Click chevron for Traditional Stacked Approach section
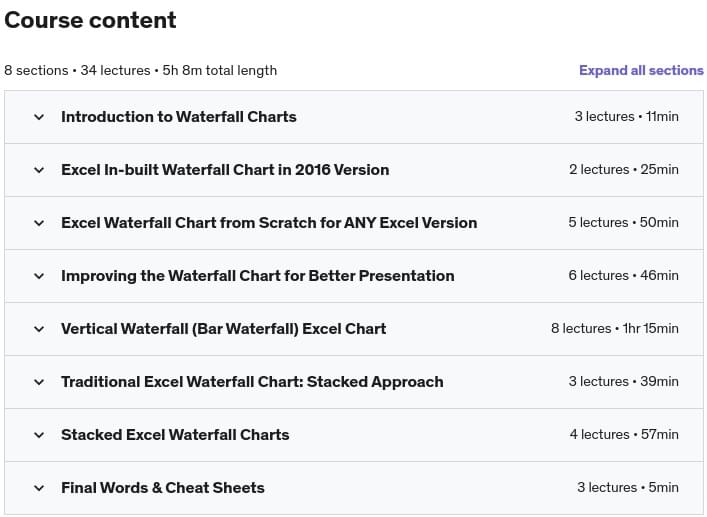Image resolution: width=707 pixels, height=517 pixels. click(x=39, y=382)
